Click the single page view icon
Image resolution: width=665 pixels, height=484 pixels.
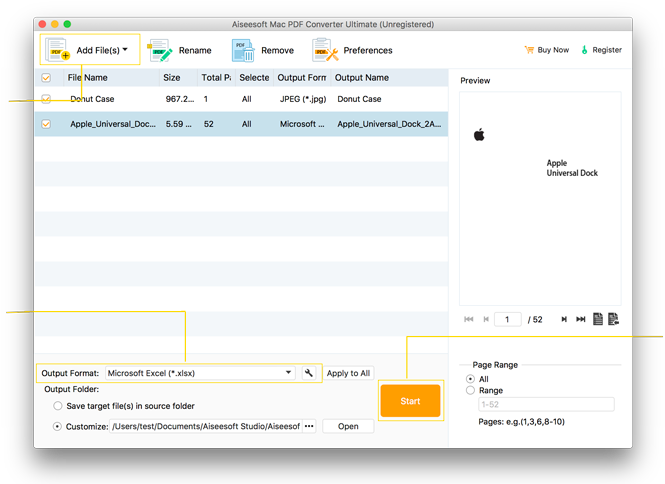598,319
